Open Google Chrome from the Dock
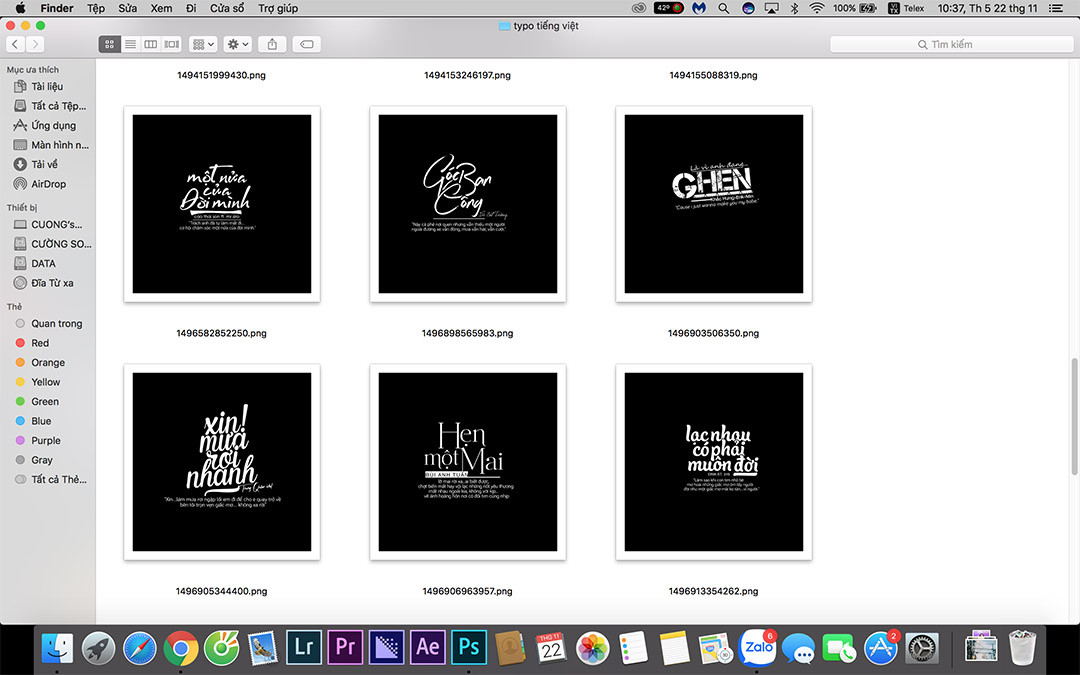The height and width of the screenshot is (675, 1080). pyautogui.click(x=180, y=648)
